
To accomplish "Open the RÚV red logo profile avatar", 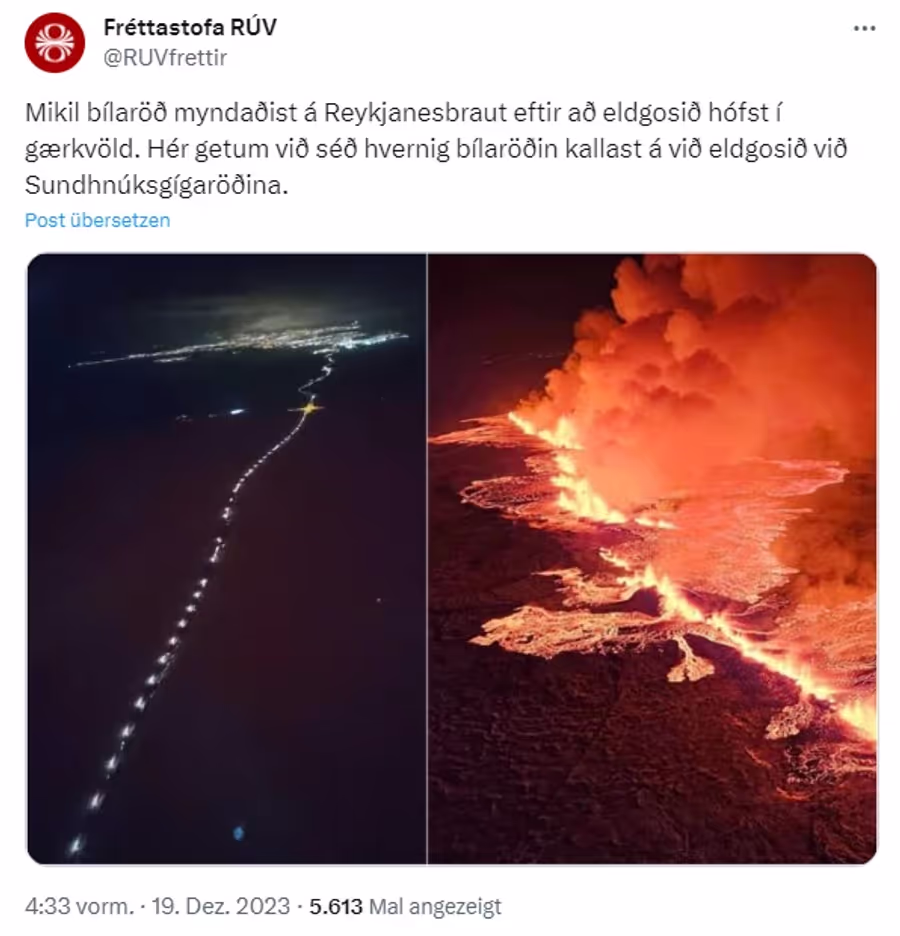I will pyautogui.click(x=54, y=43).
